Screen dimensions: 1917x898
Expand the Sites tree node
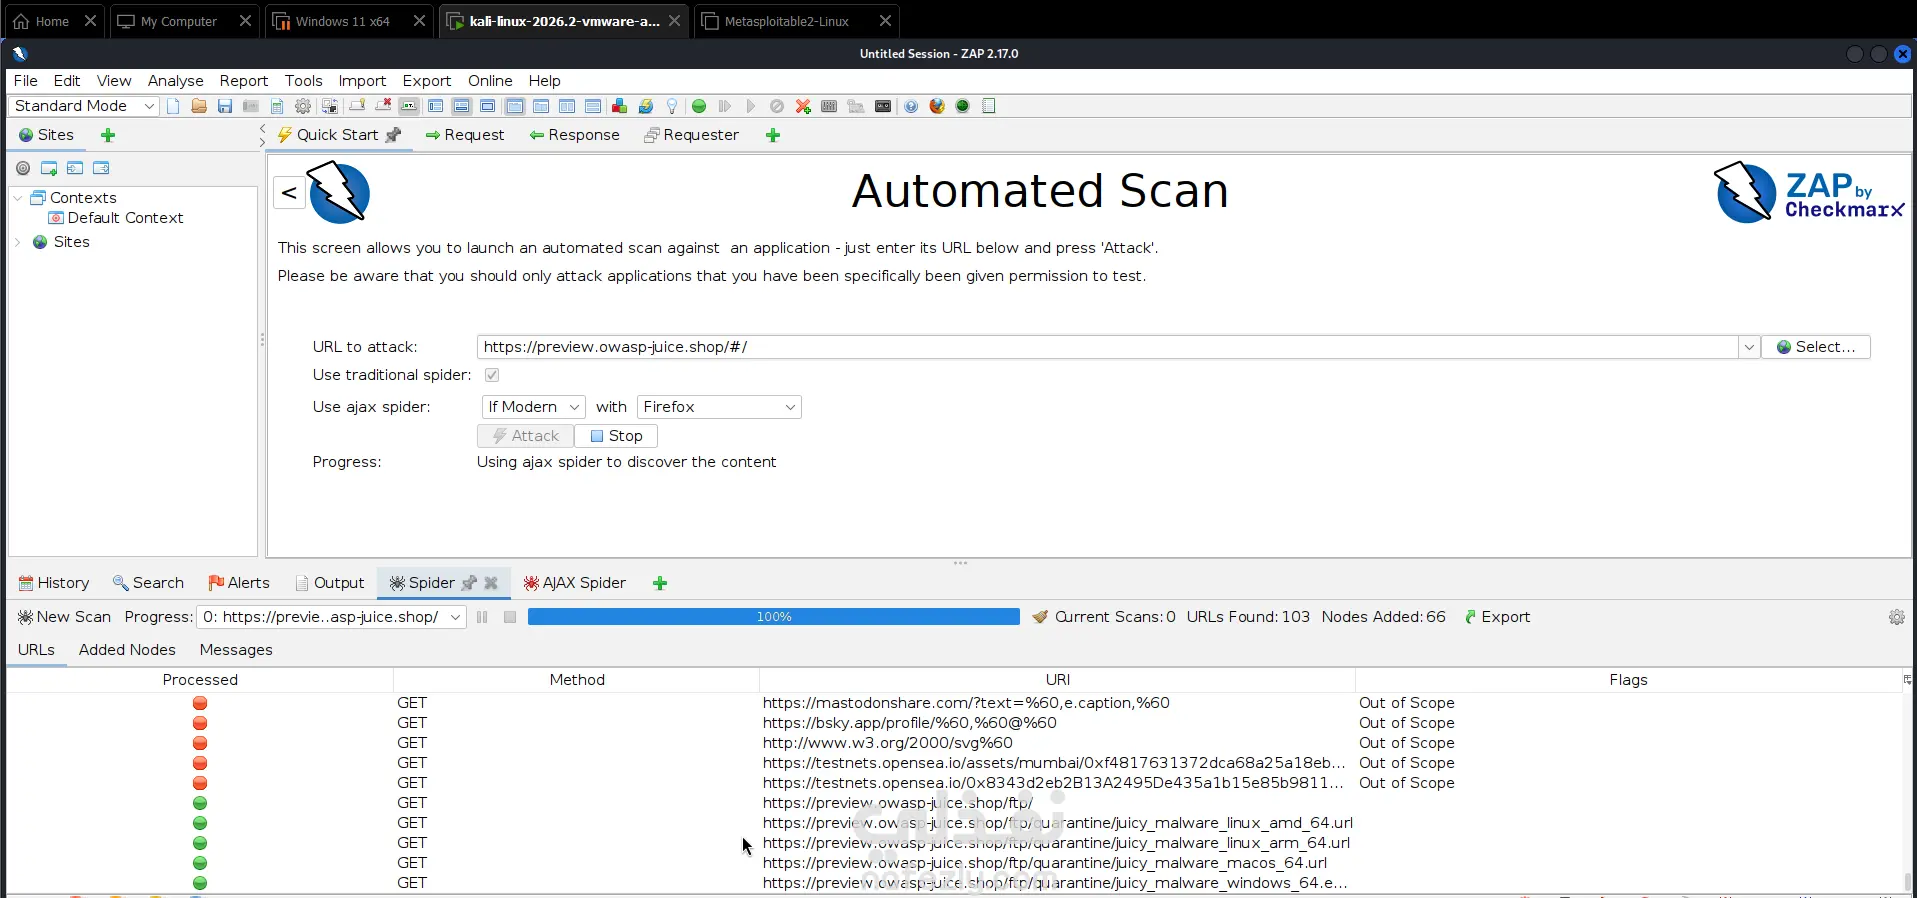[18, 242]
